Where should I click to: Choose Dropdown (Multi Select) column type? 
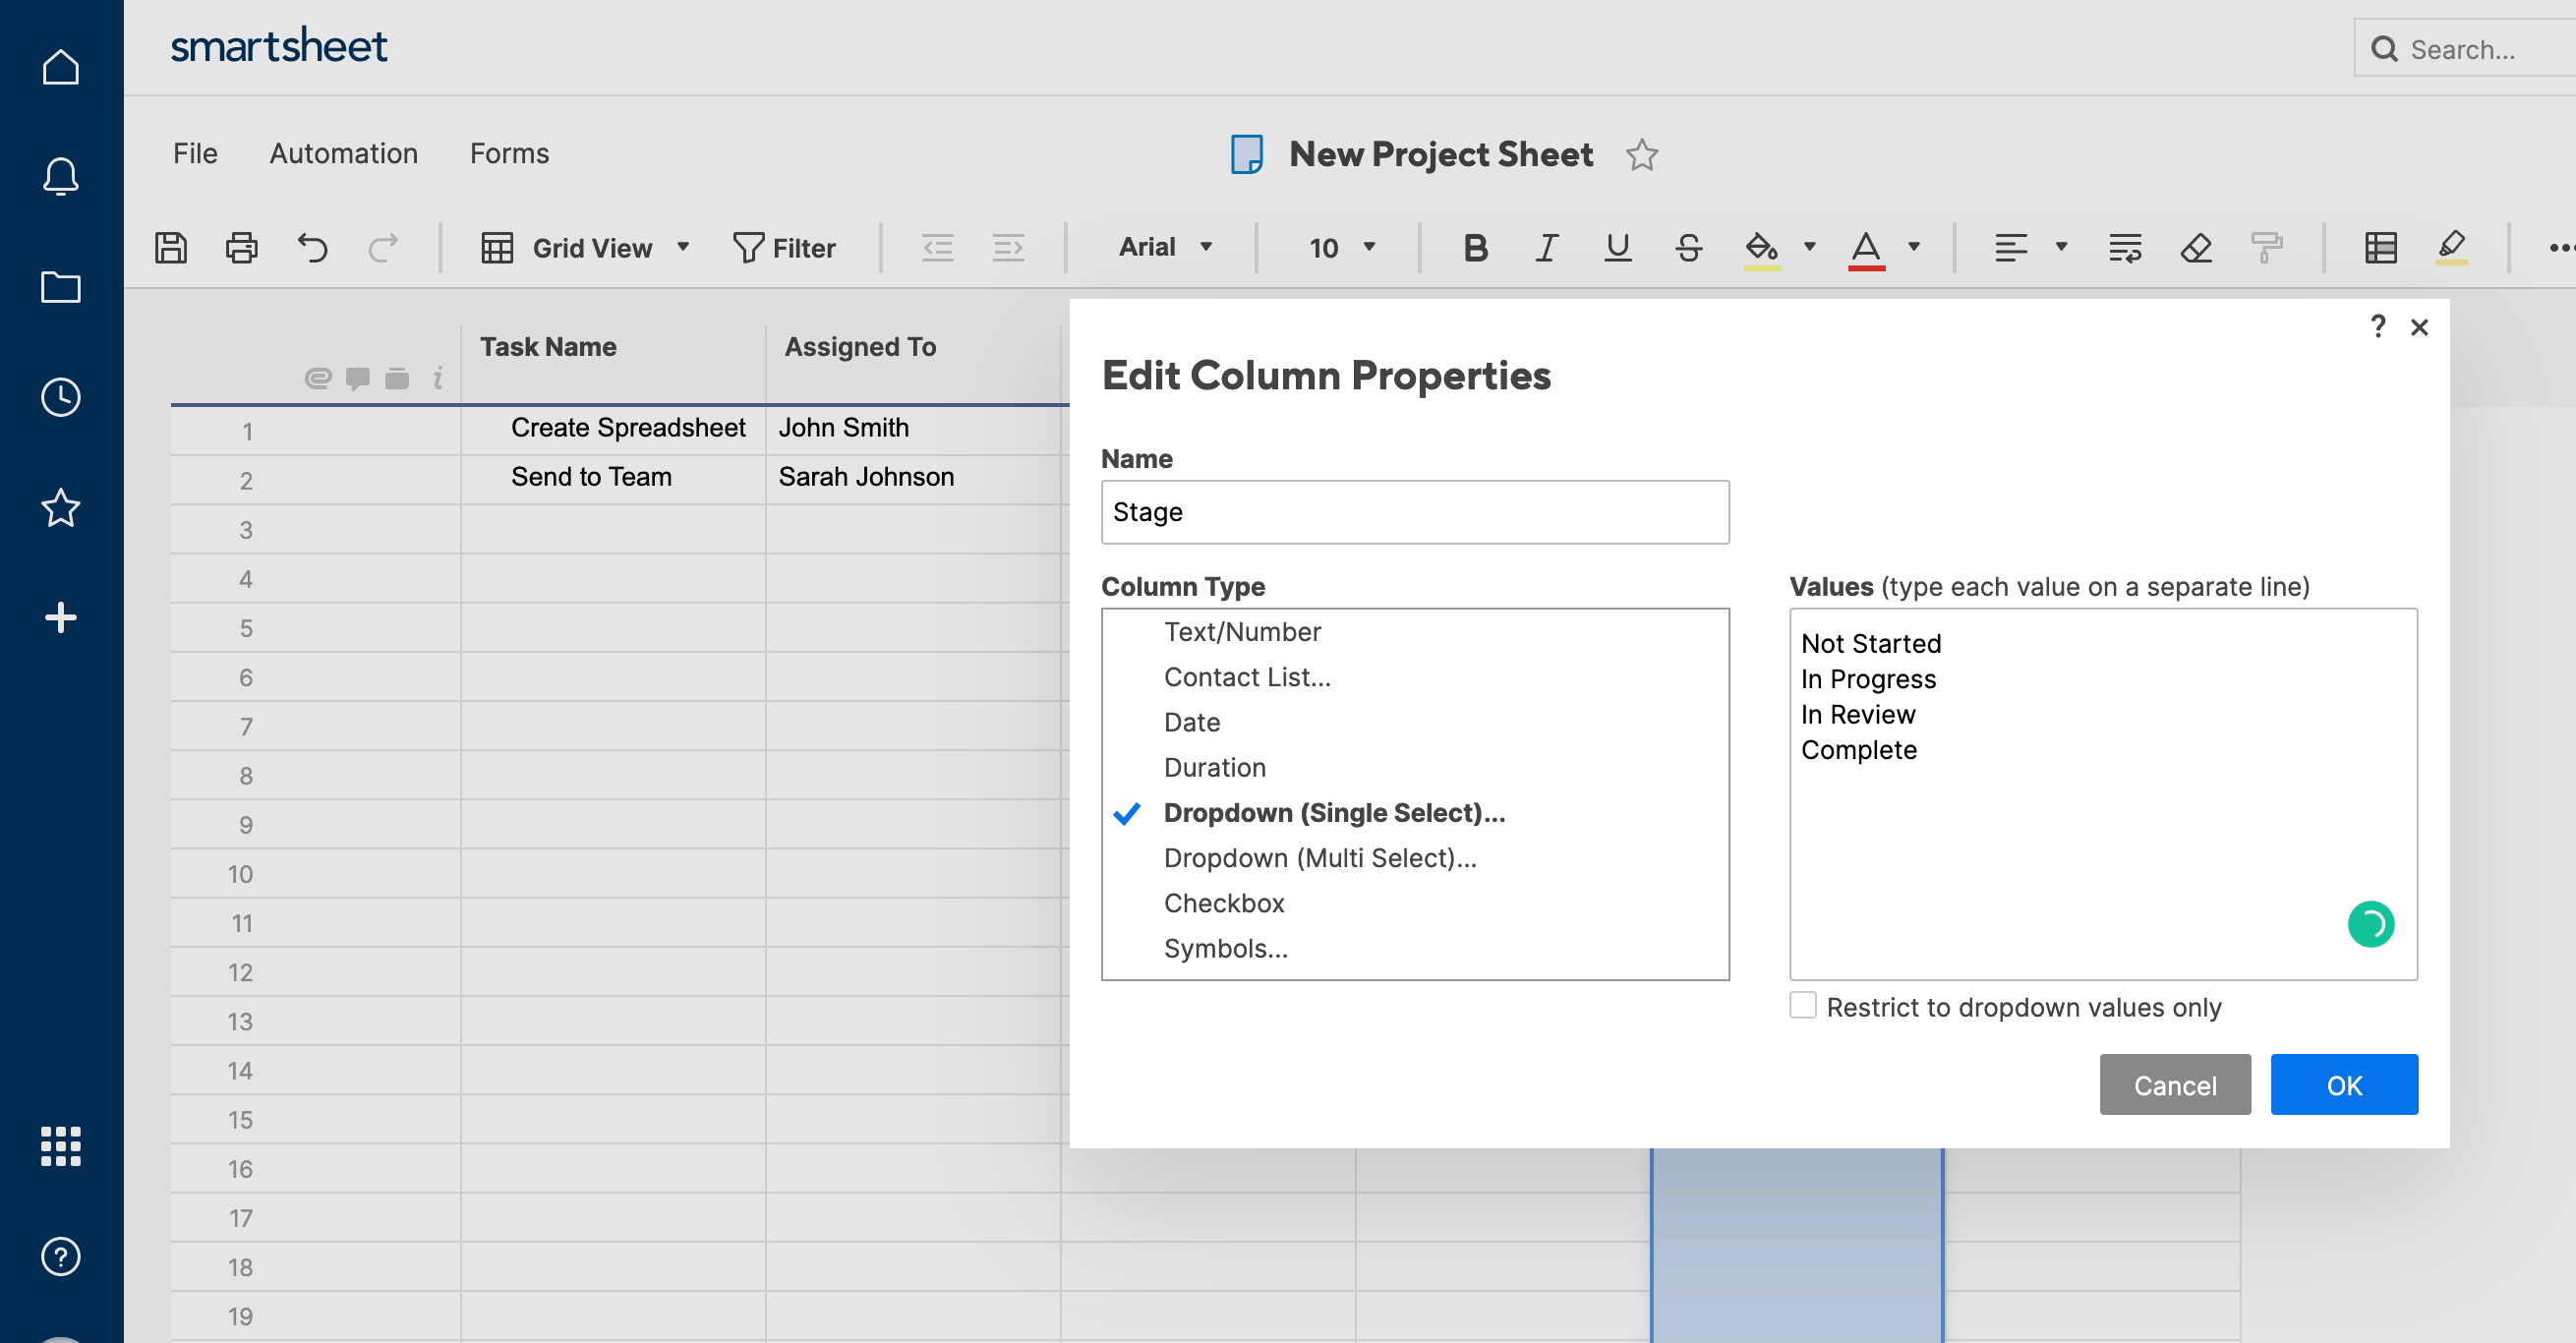coord(1319,858)
